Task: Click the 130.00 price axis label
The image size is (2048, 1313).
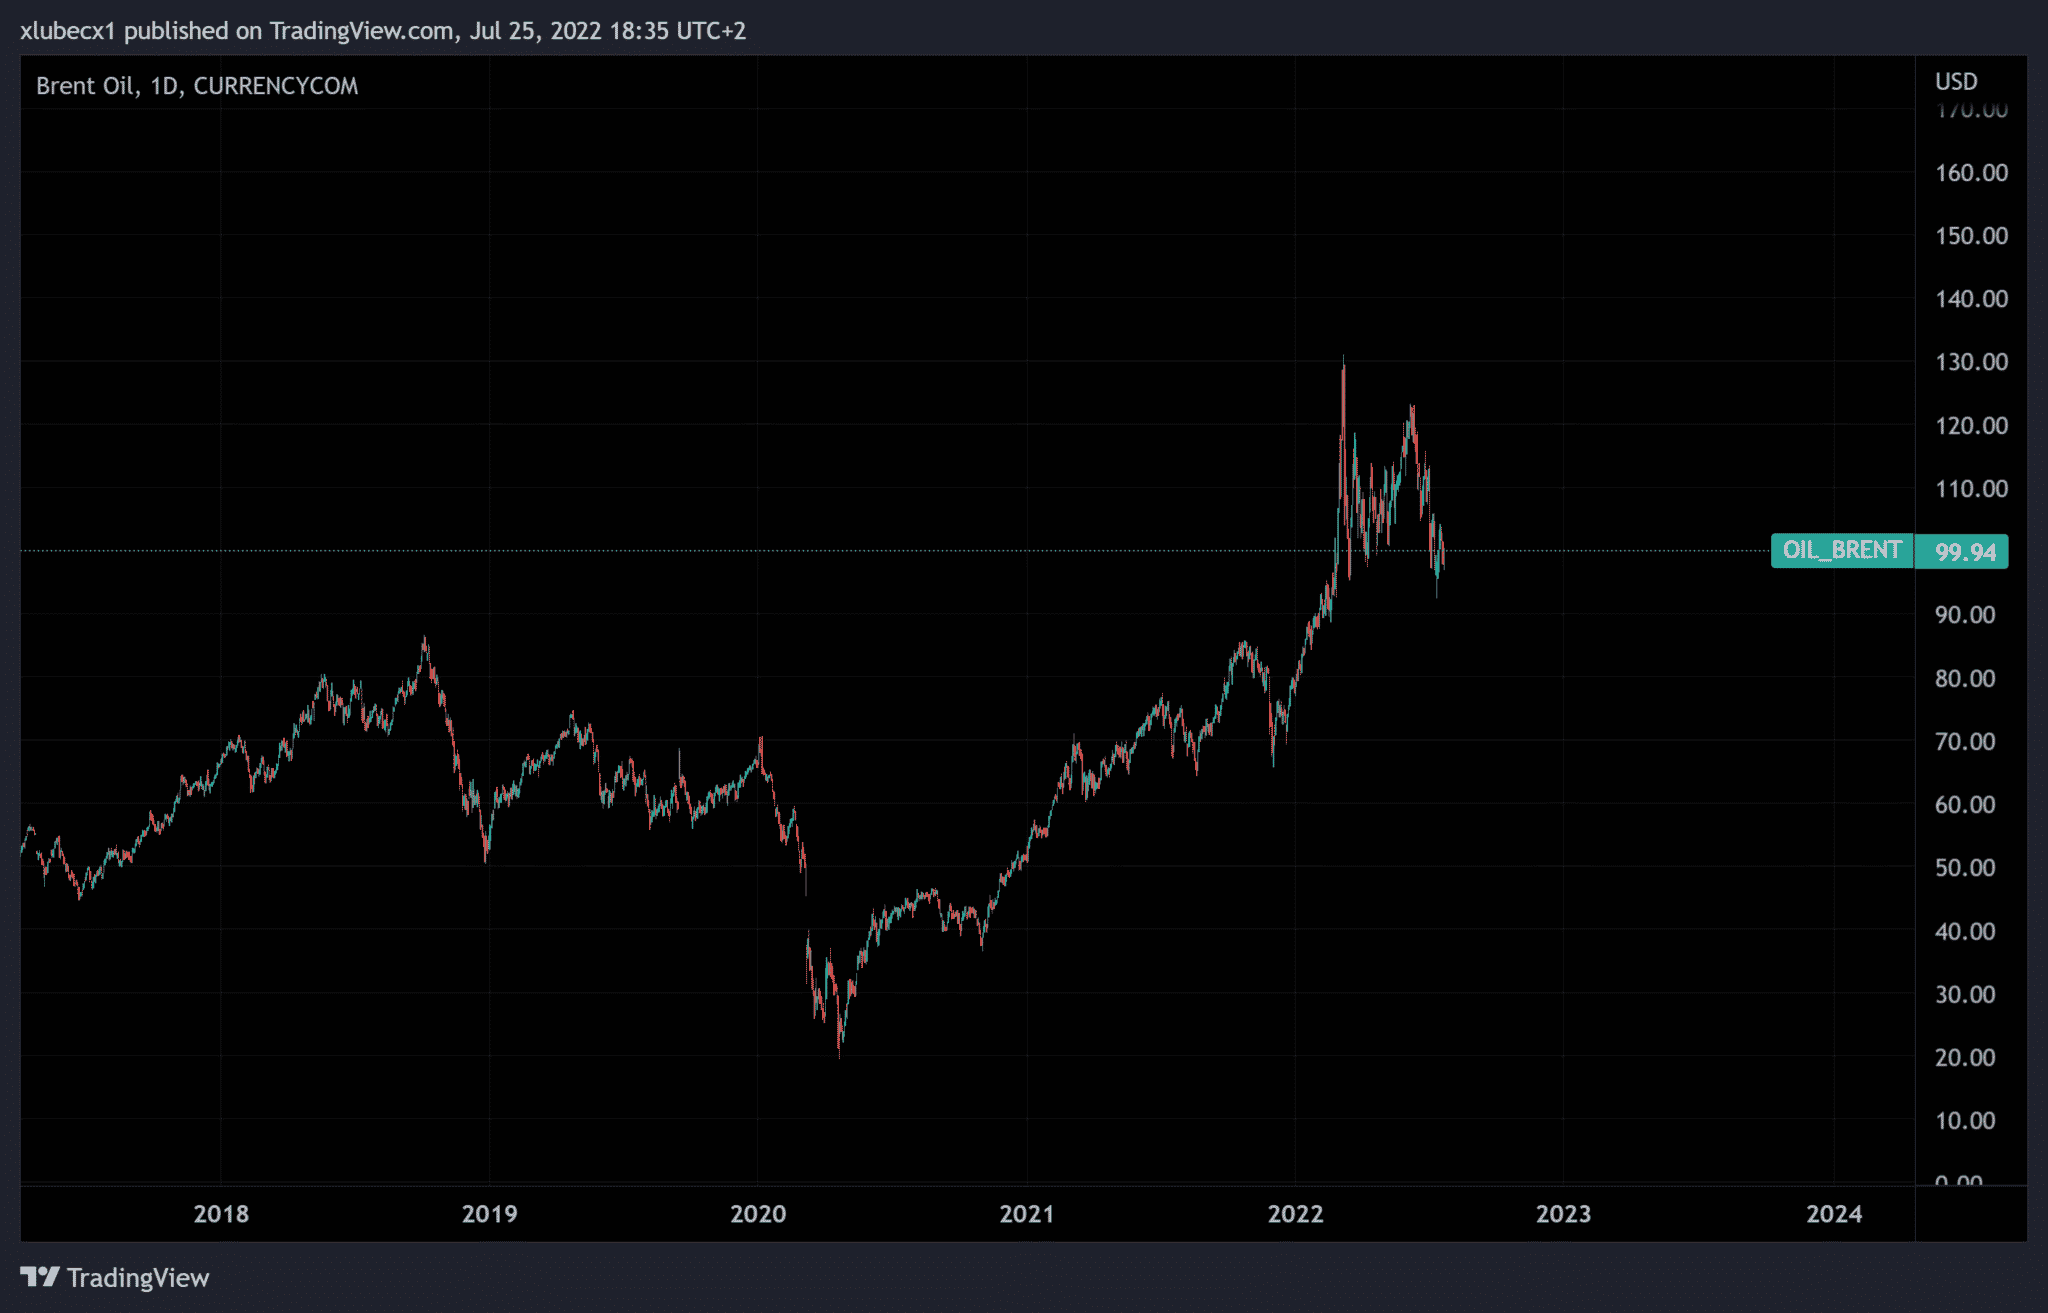Action: [1970, 362]
